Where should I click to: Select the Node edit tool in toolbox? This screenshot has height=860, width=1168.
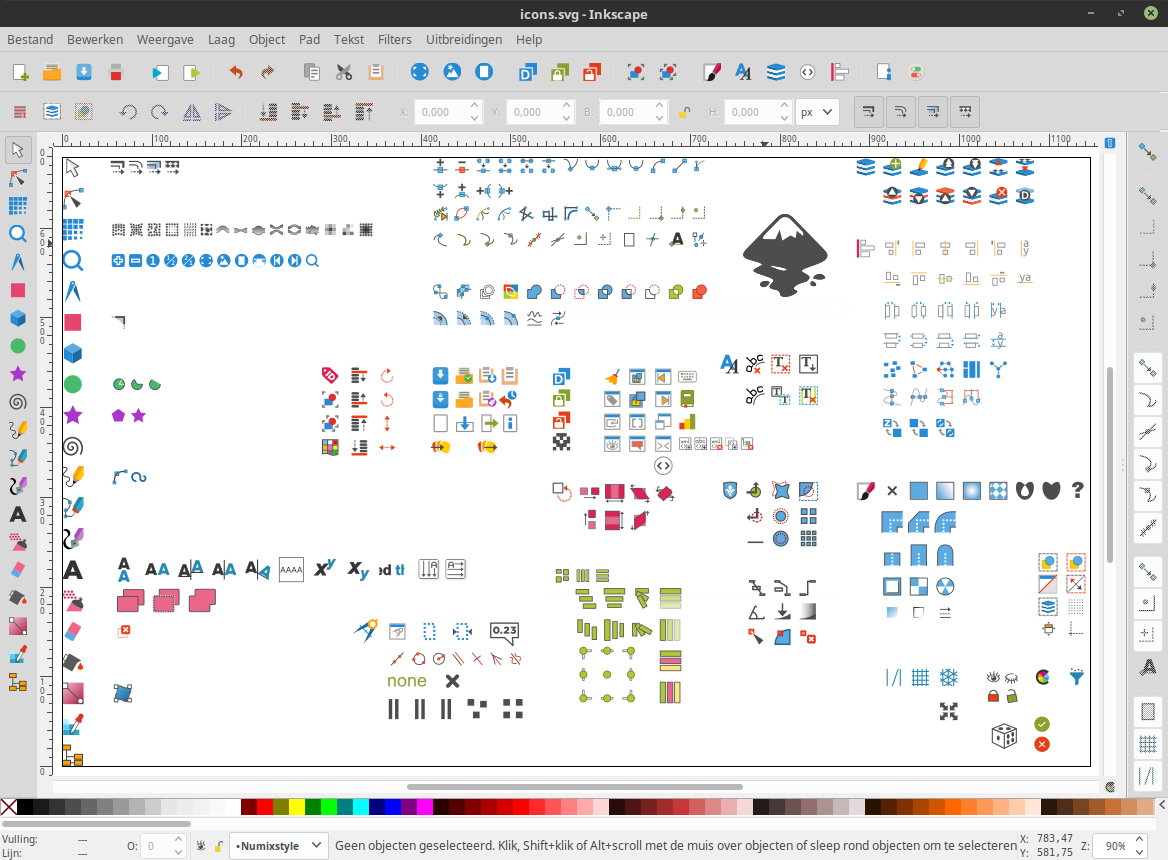click(x=18, y=178)
